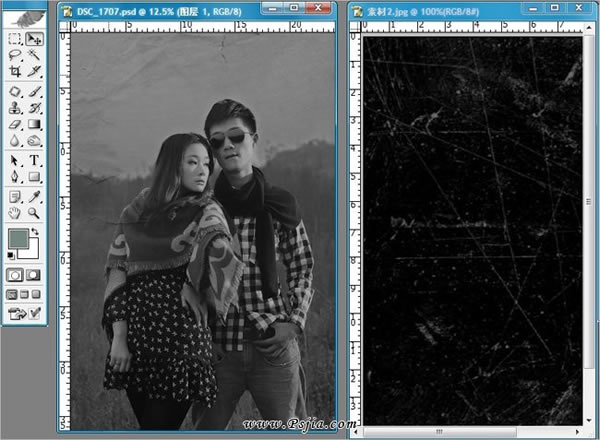Click the ruler origin corner of DSC_1707.psd
The height and width of the screenshot is (440, 600).
point(65,26)
